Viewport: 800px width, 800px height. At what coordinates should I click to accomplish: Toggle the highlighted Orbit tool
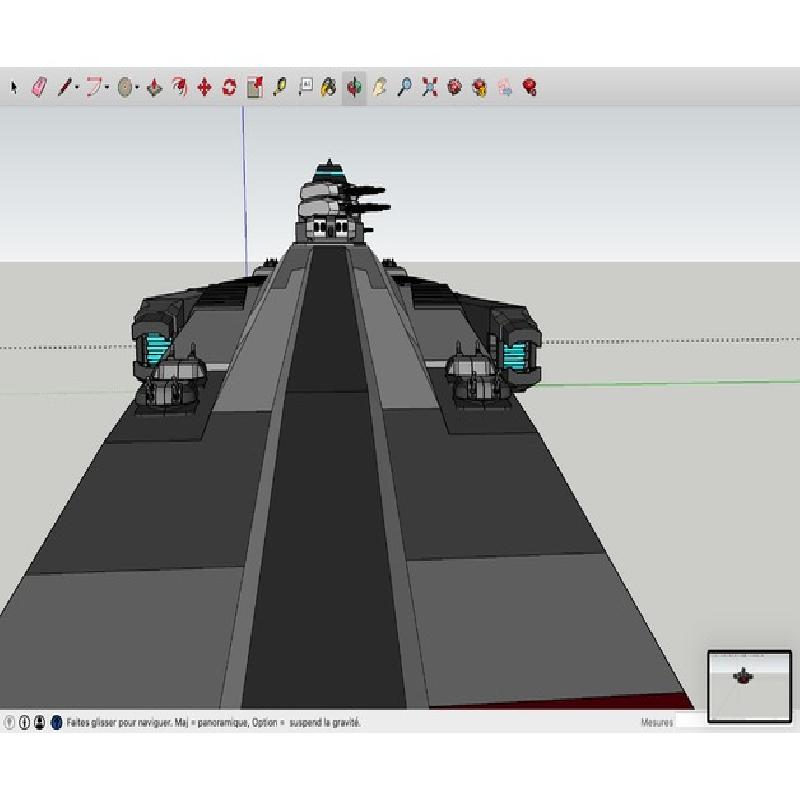[354, 88]
